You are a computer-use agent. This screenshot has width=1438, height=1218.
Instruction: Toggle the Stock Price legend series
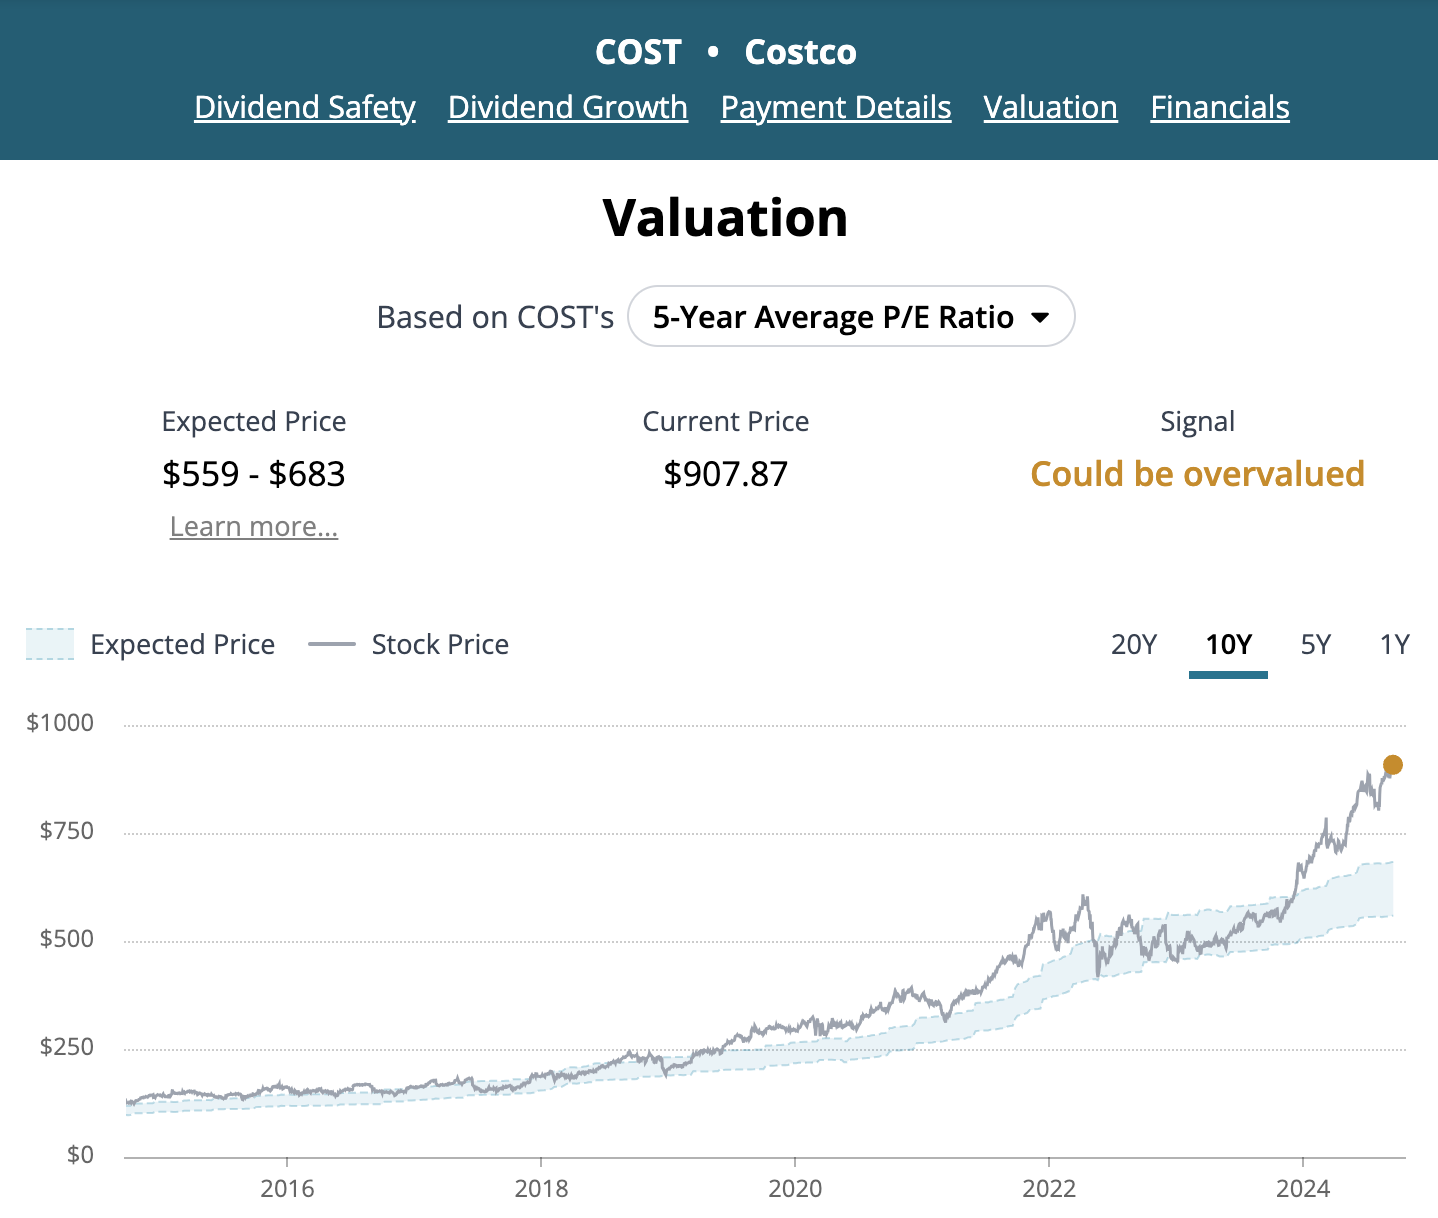(x=440, y=645)
